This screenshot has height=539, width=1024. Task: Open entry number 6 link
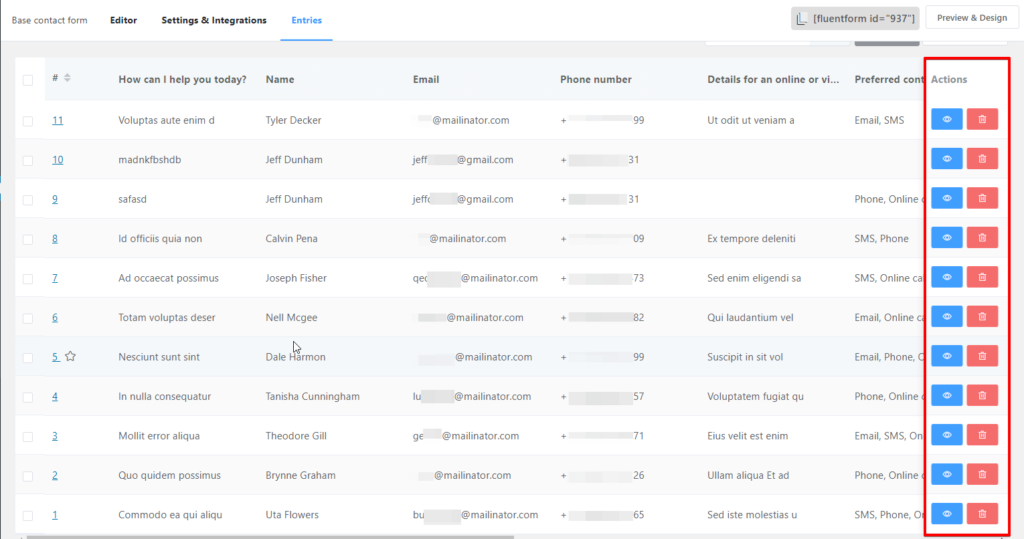[55, 318]
